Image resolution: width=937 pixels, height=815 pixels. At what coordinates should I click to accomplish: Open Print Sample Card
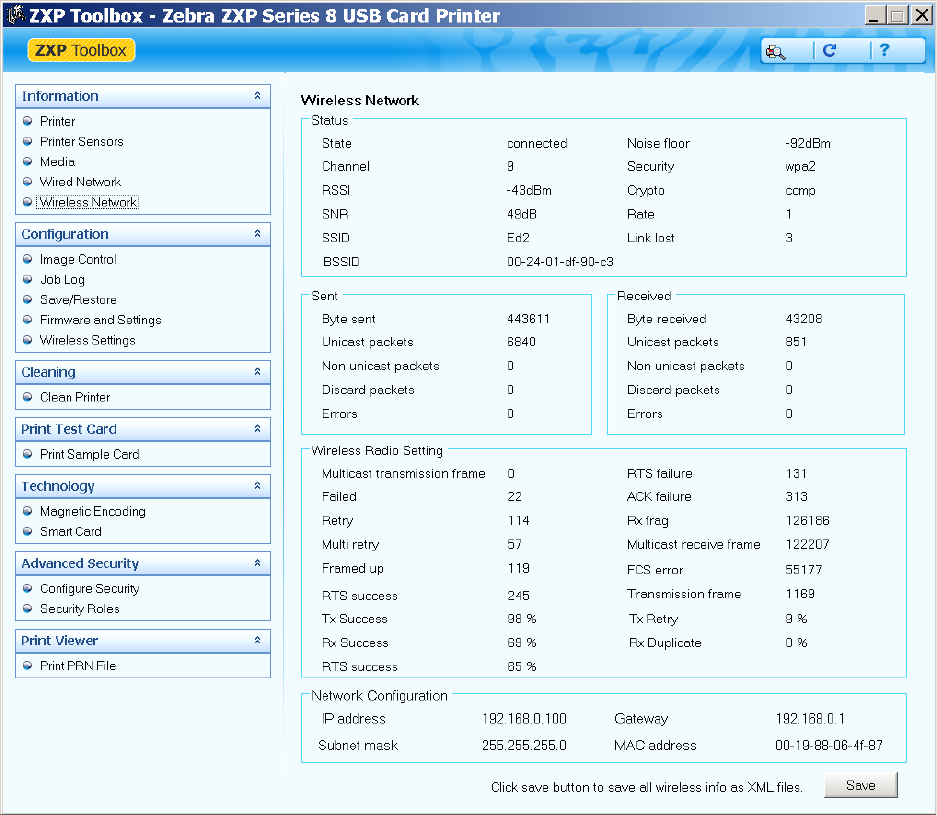(90, 454)
